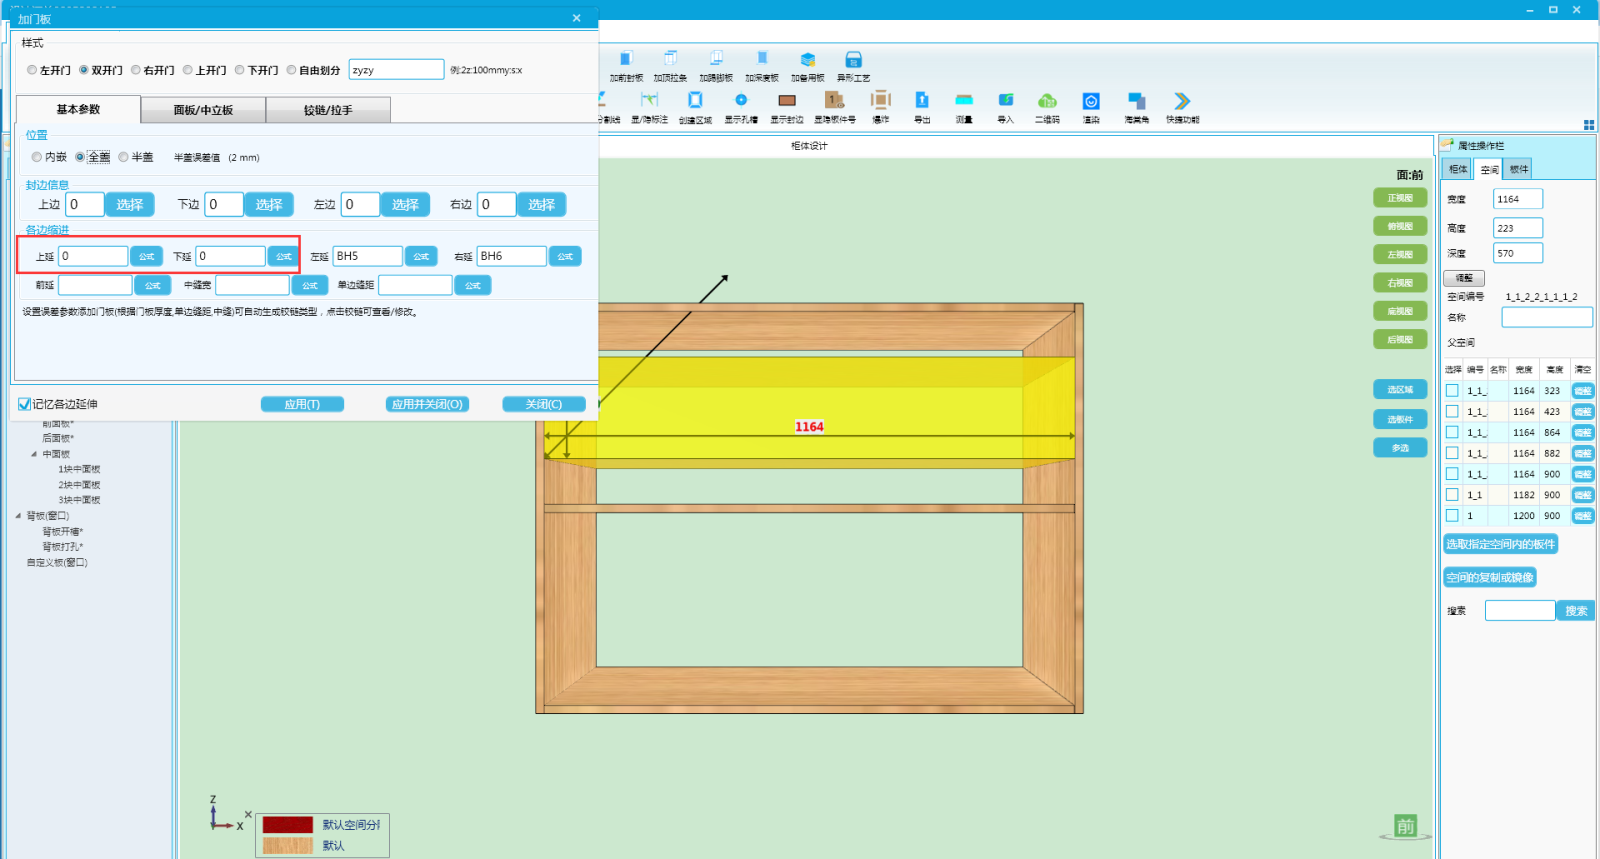
Task: Collapse the 背板(窗口) tree node
Action: (18, 516)
